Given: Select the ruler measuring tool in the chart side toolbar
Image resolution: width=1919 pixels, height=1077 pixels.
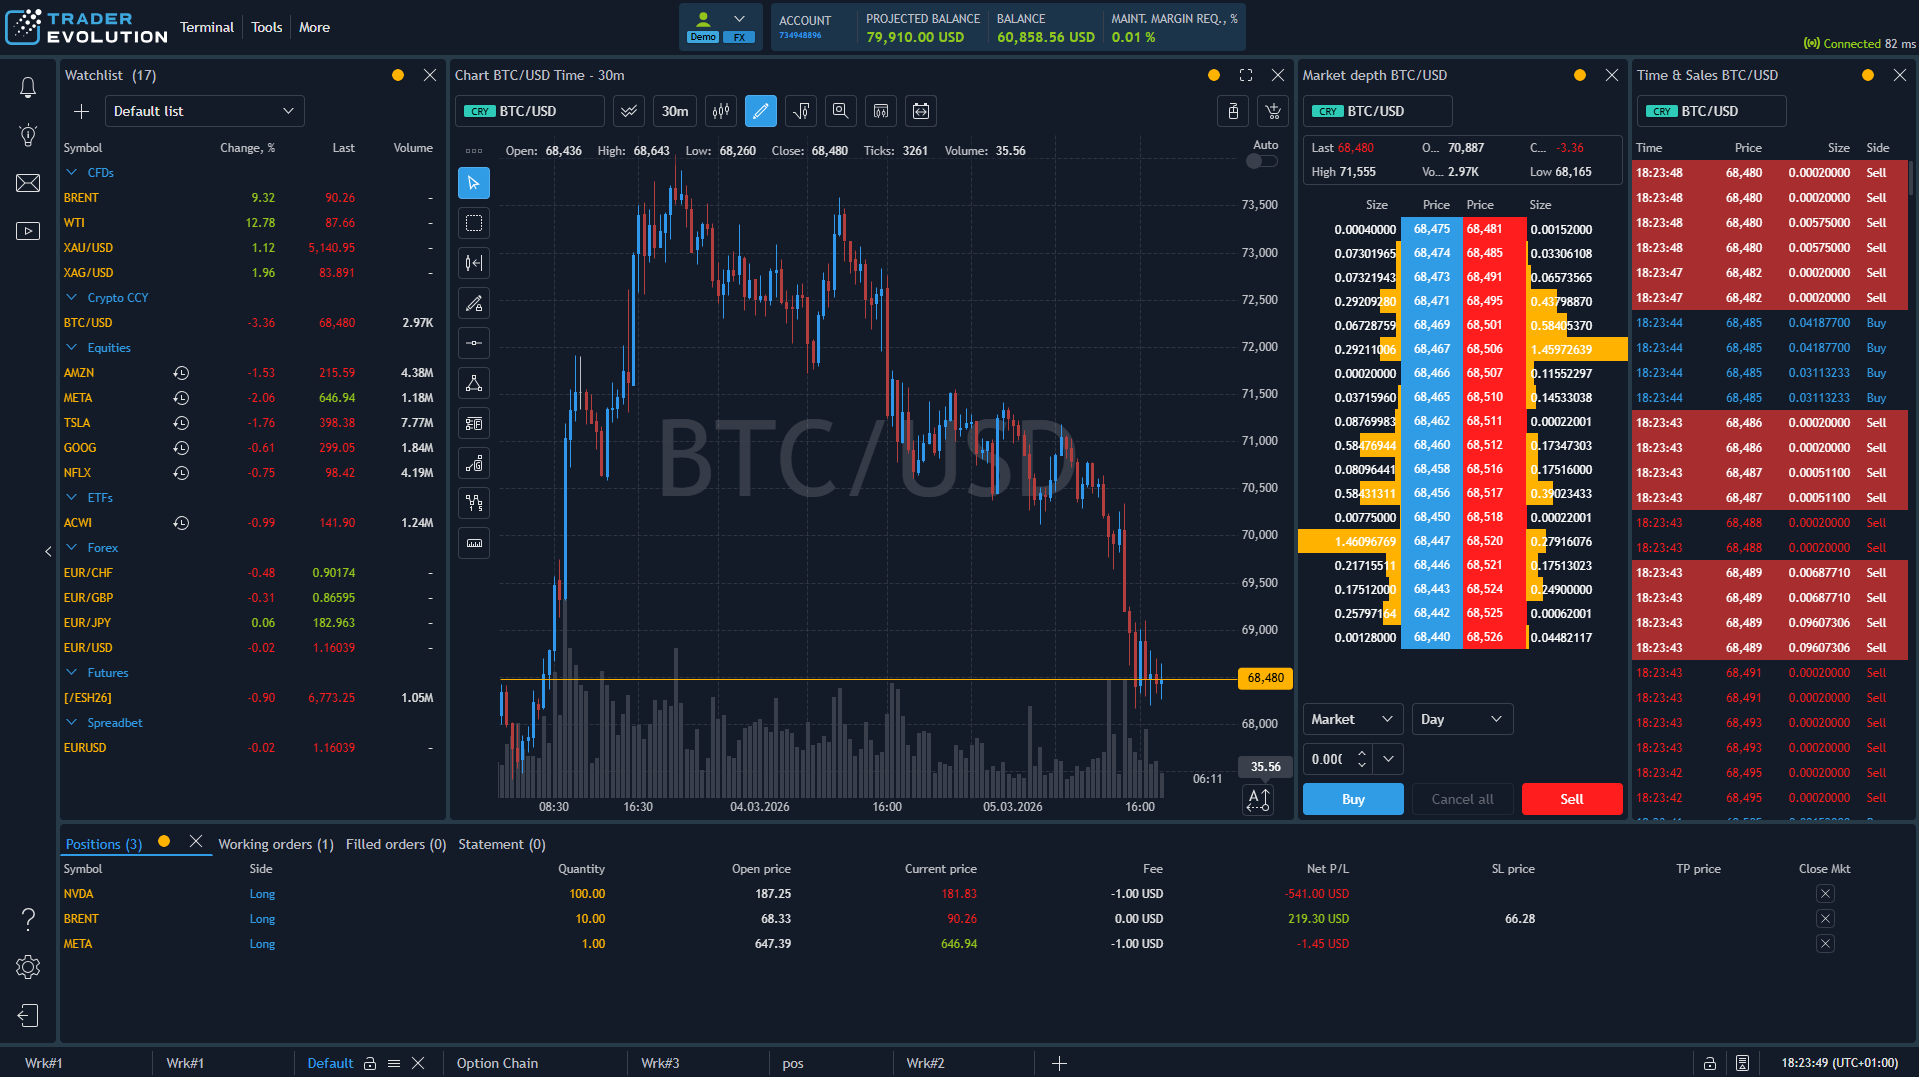Looking at the screenshot, I should coord(474,542).
